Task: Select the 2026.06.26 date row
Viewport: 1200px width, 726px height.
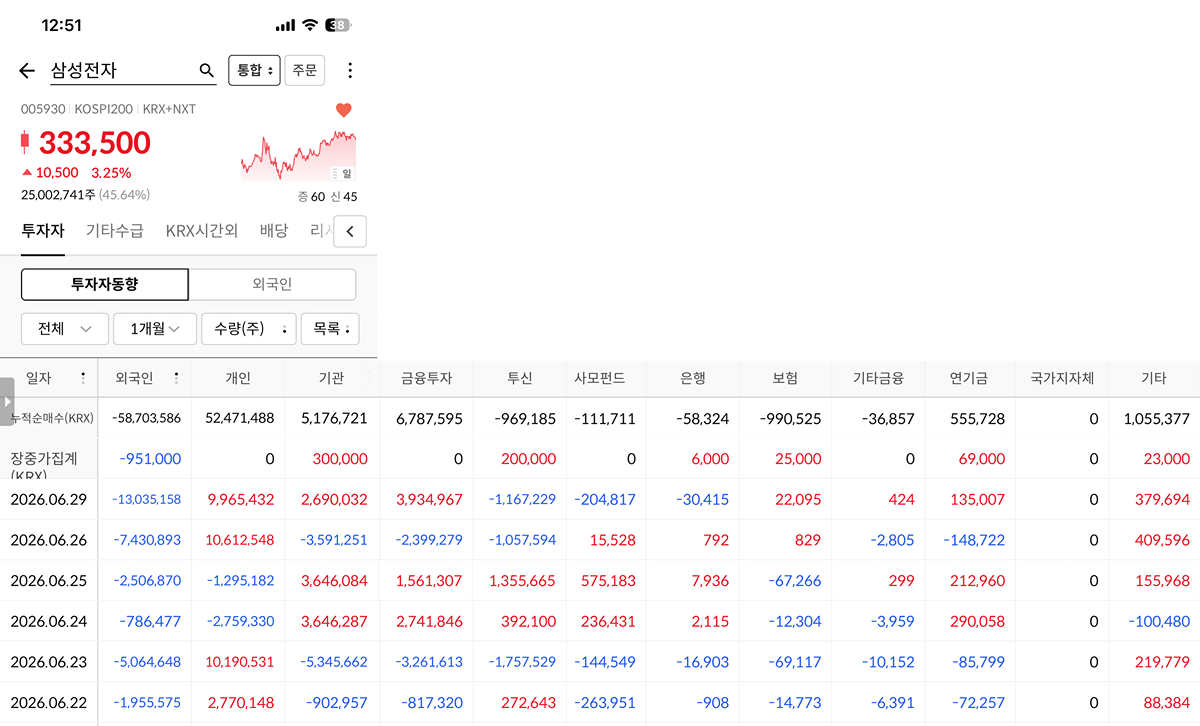Action: coord(49,540)
